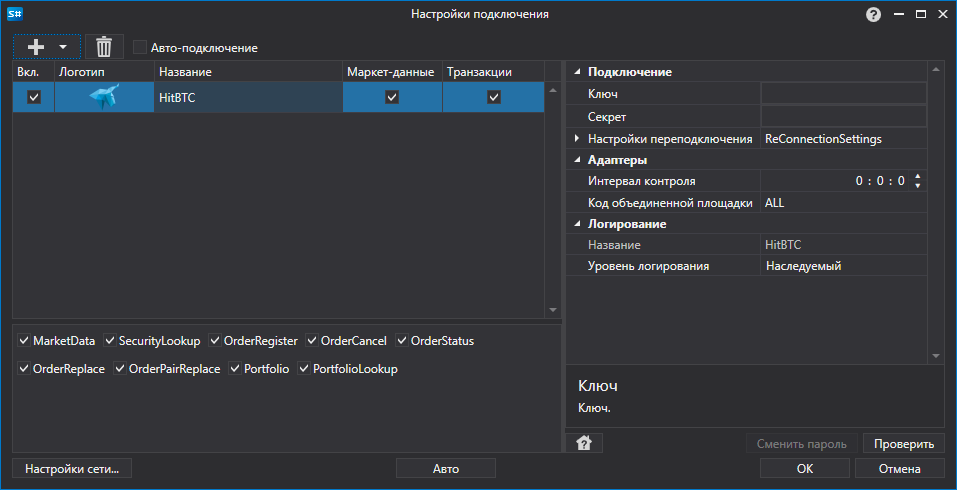Image resolution: width=957 pixels, height=490 pixels.
Task: Collapse the Подключение section
Action: coord(577,73)
